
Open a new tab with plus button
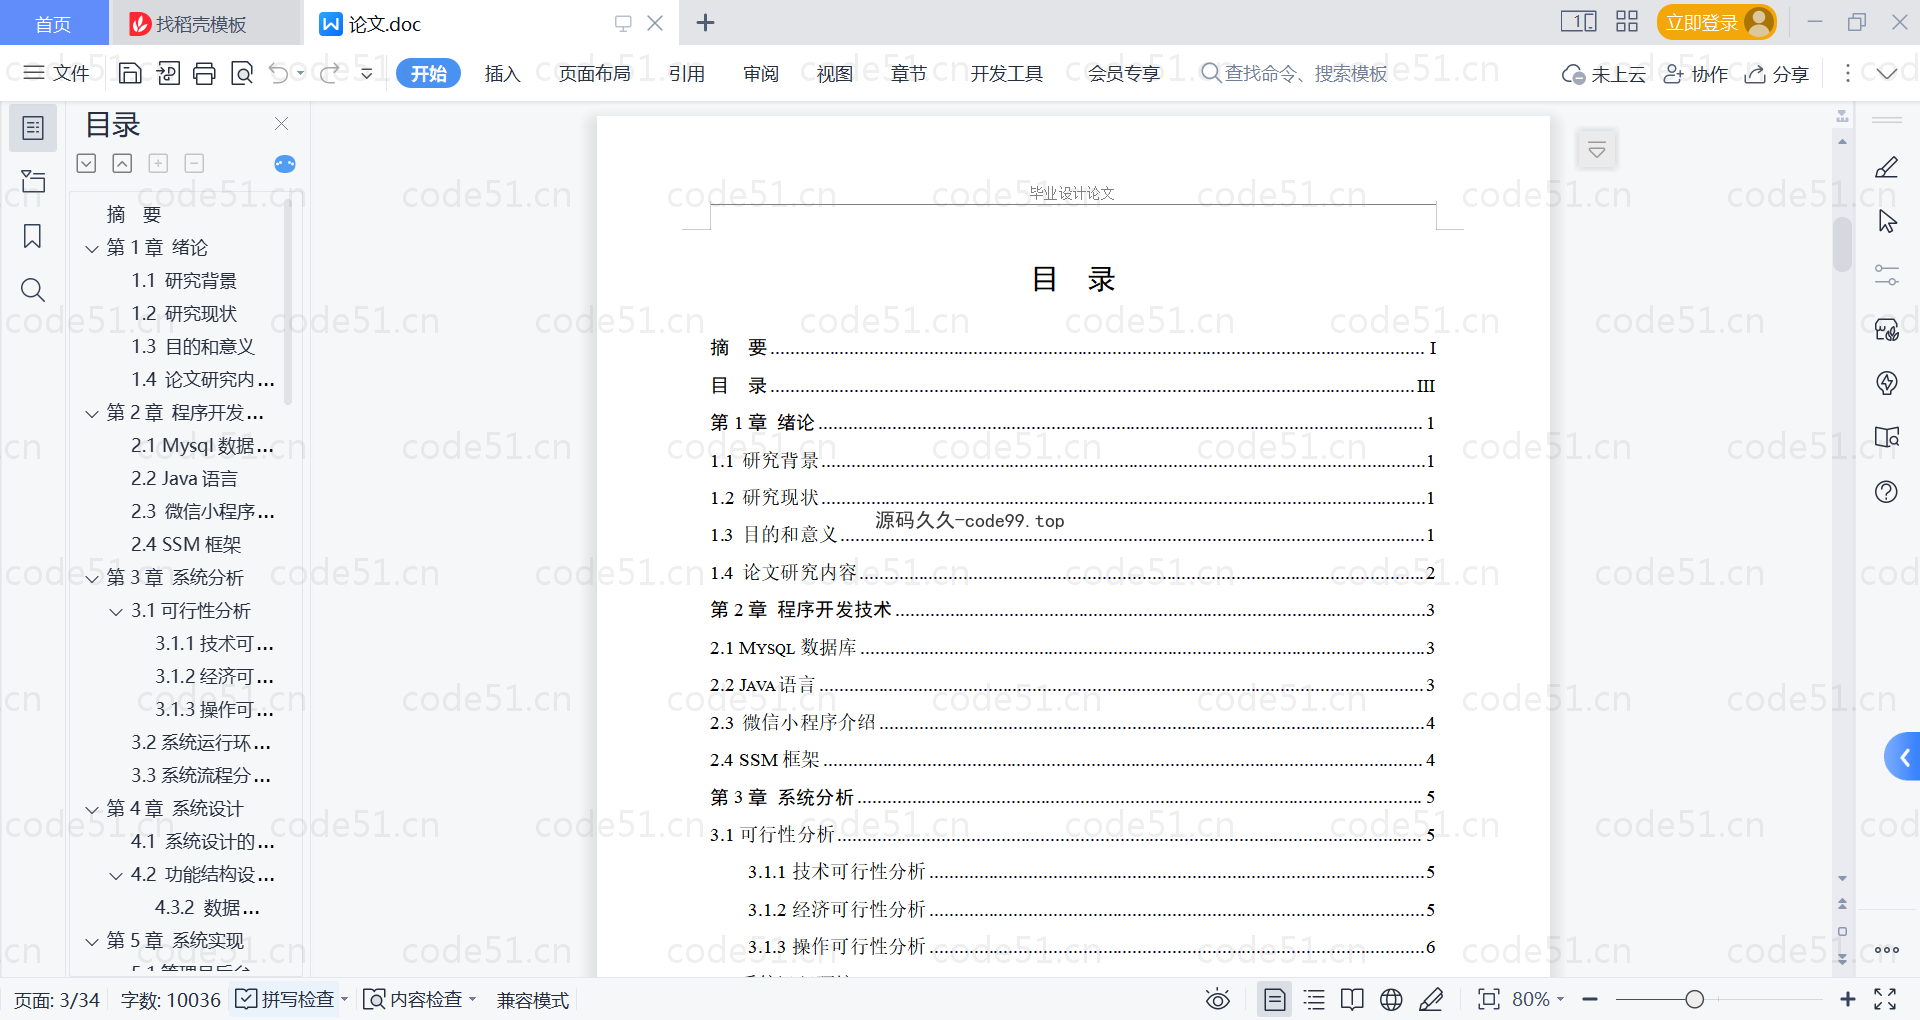705,22
